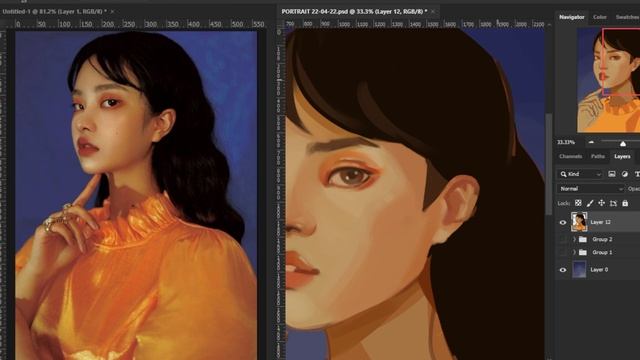
Task: Click the Group 2 folder icon
Action: [x=583, y=239]
